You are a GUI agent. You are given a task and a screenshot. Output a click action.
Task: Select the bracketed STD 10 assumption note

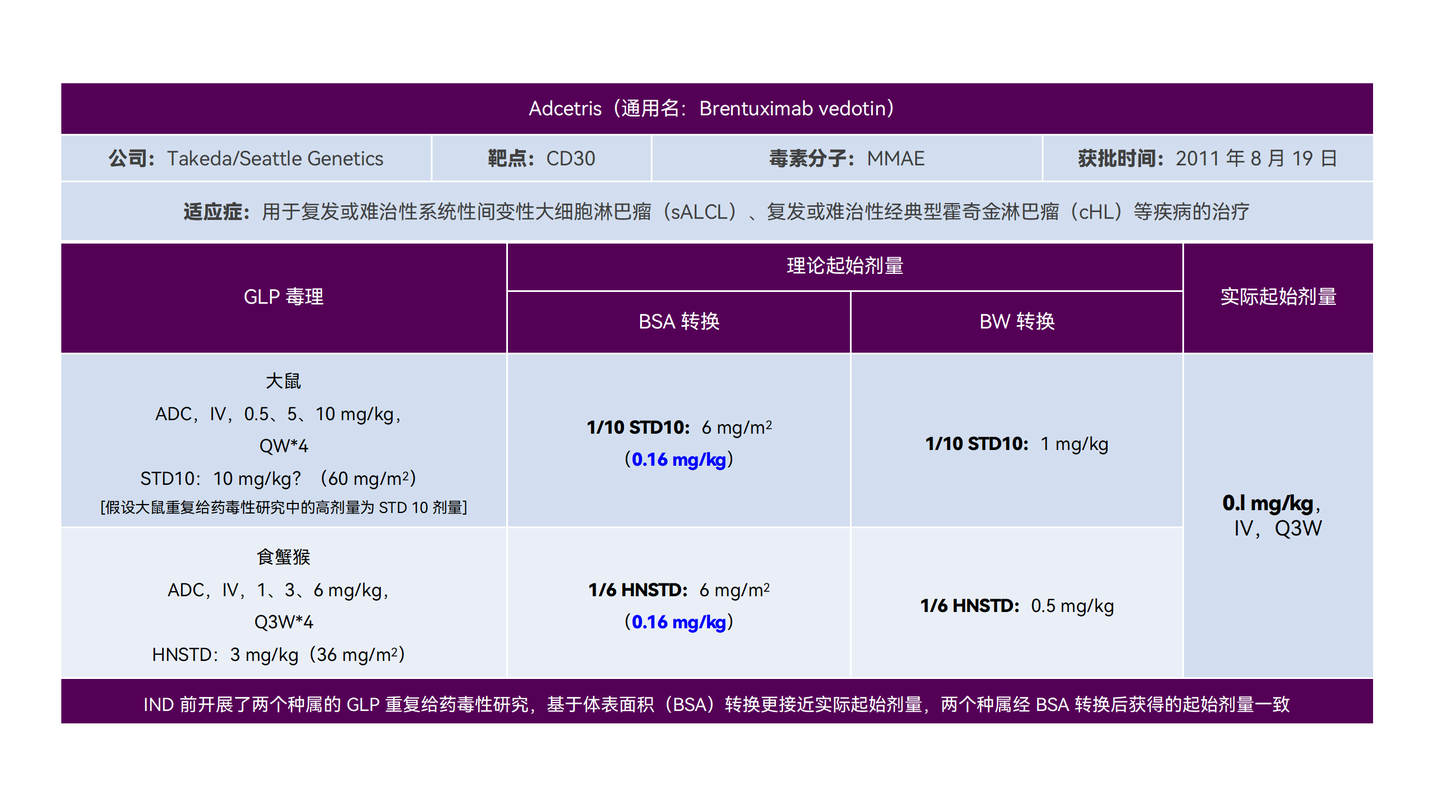284,507
